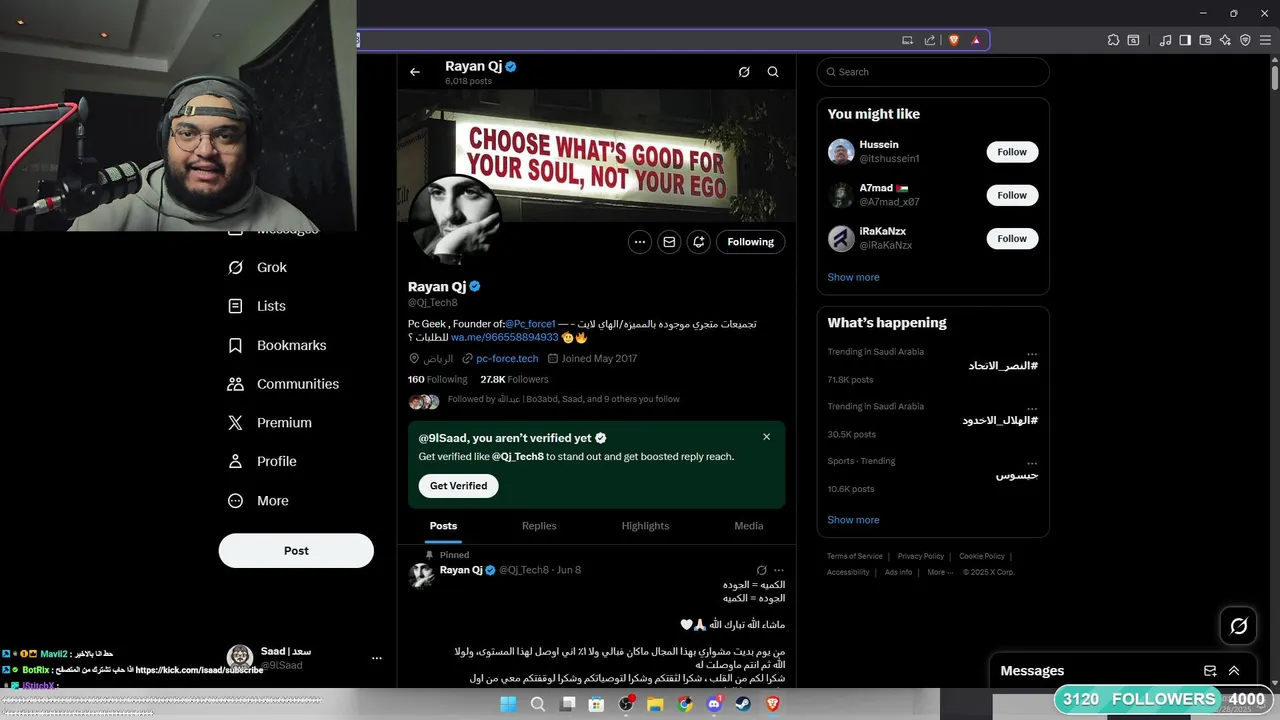Click the 27.8K Followers count
1280x720 pixels.
[x=514, y=379]
